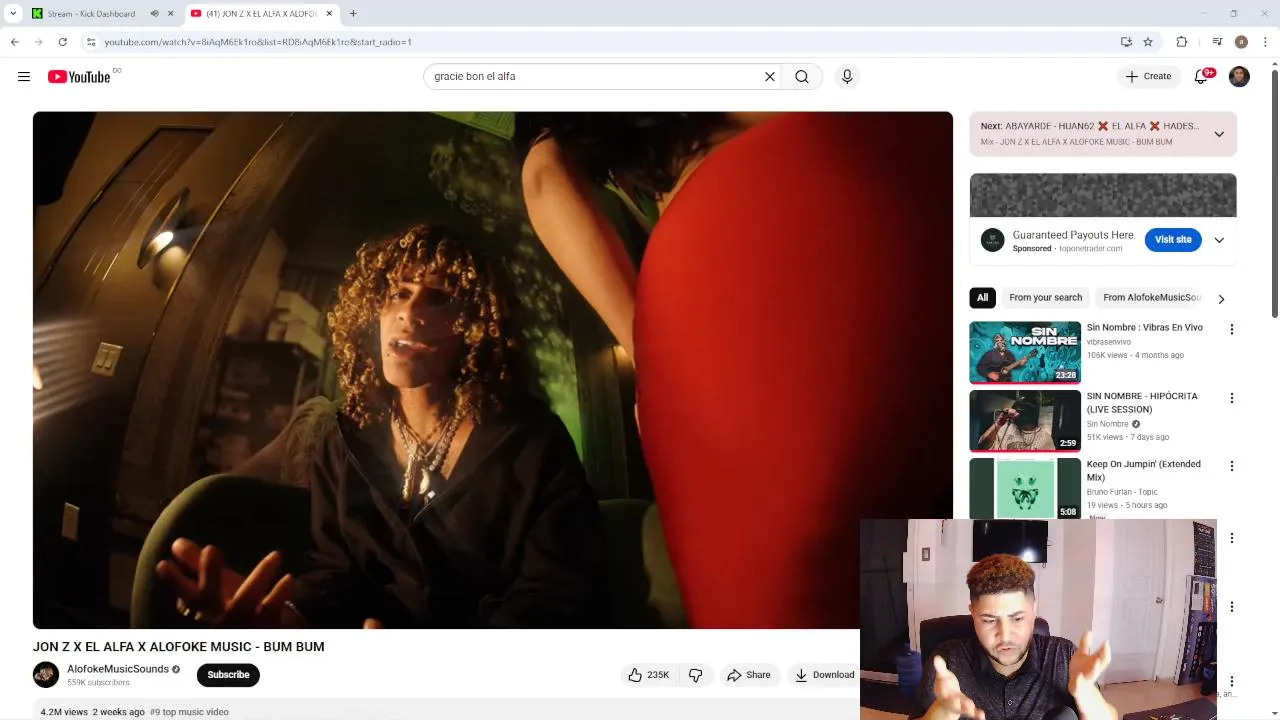This screenshot has width=1280, height=720.
Task: Click the ad banner image
Action: pyautogui.click(x=1103, y=195)
